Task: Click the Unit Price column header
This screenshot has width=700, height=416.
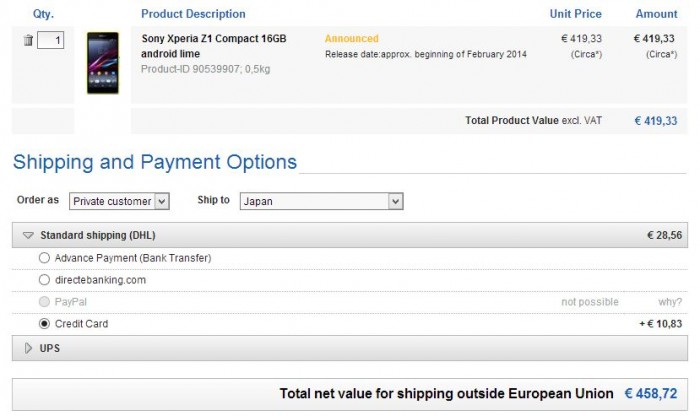Action: point(575,14)
